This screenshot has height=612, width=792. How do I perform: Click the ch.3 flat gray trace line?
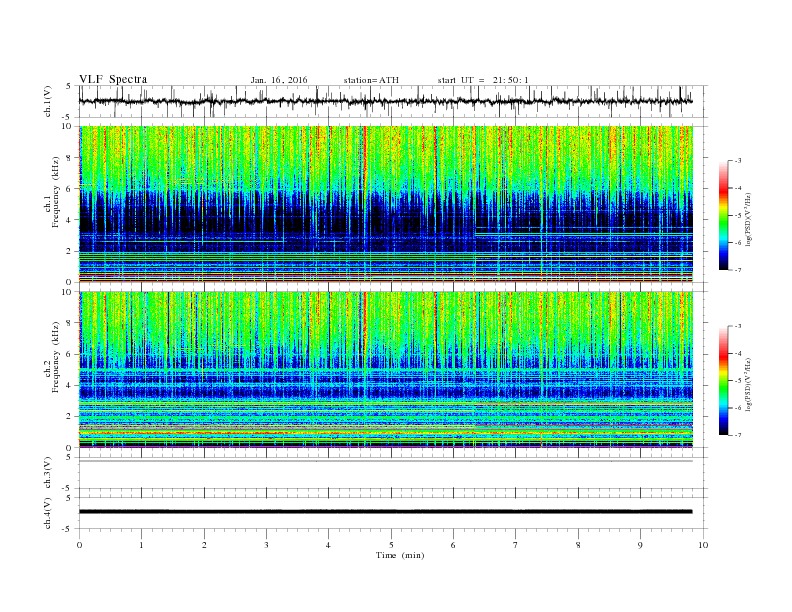point(385,461)
